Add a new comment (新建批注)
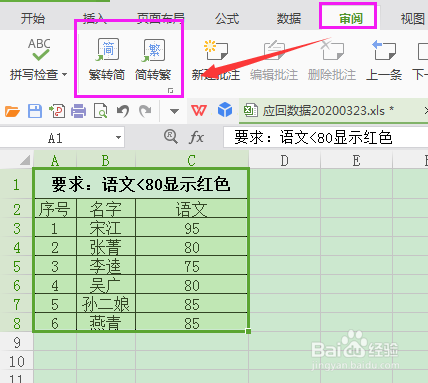 (216, 60)
